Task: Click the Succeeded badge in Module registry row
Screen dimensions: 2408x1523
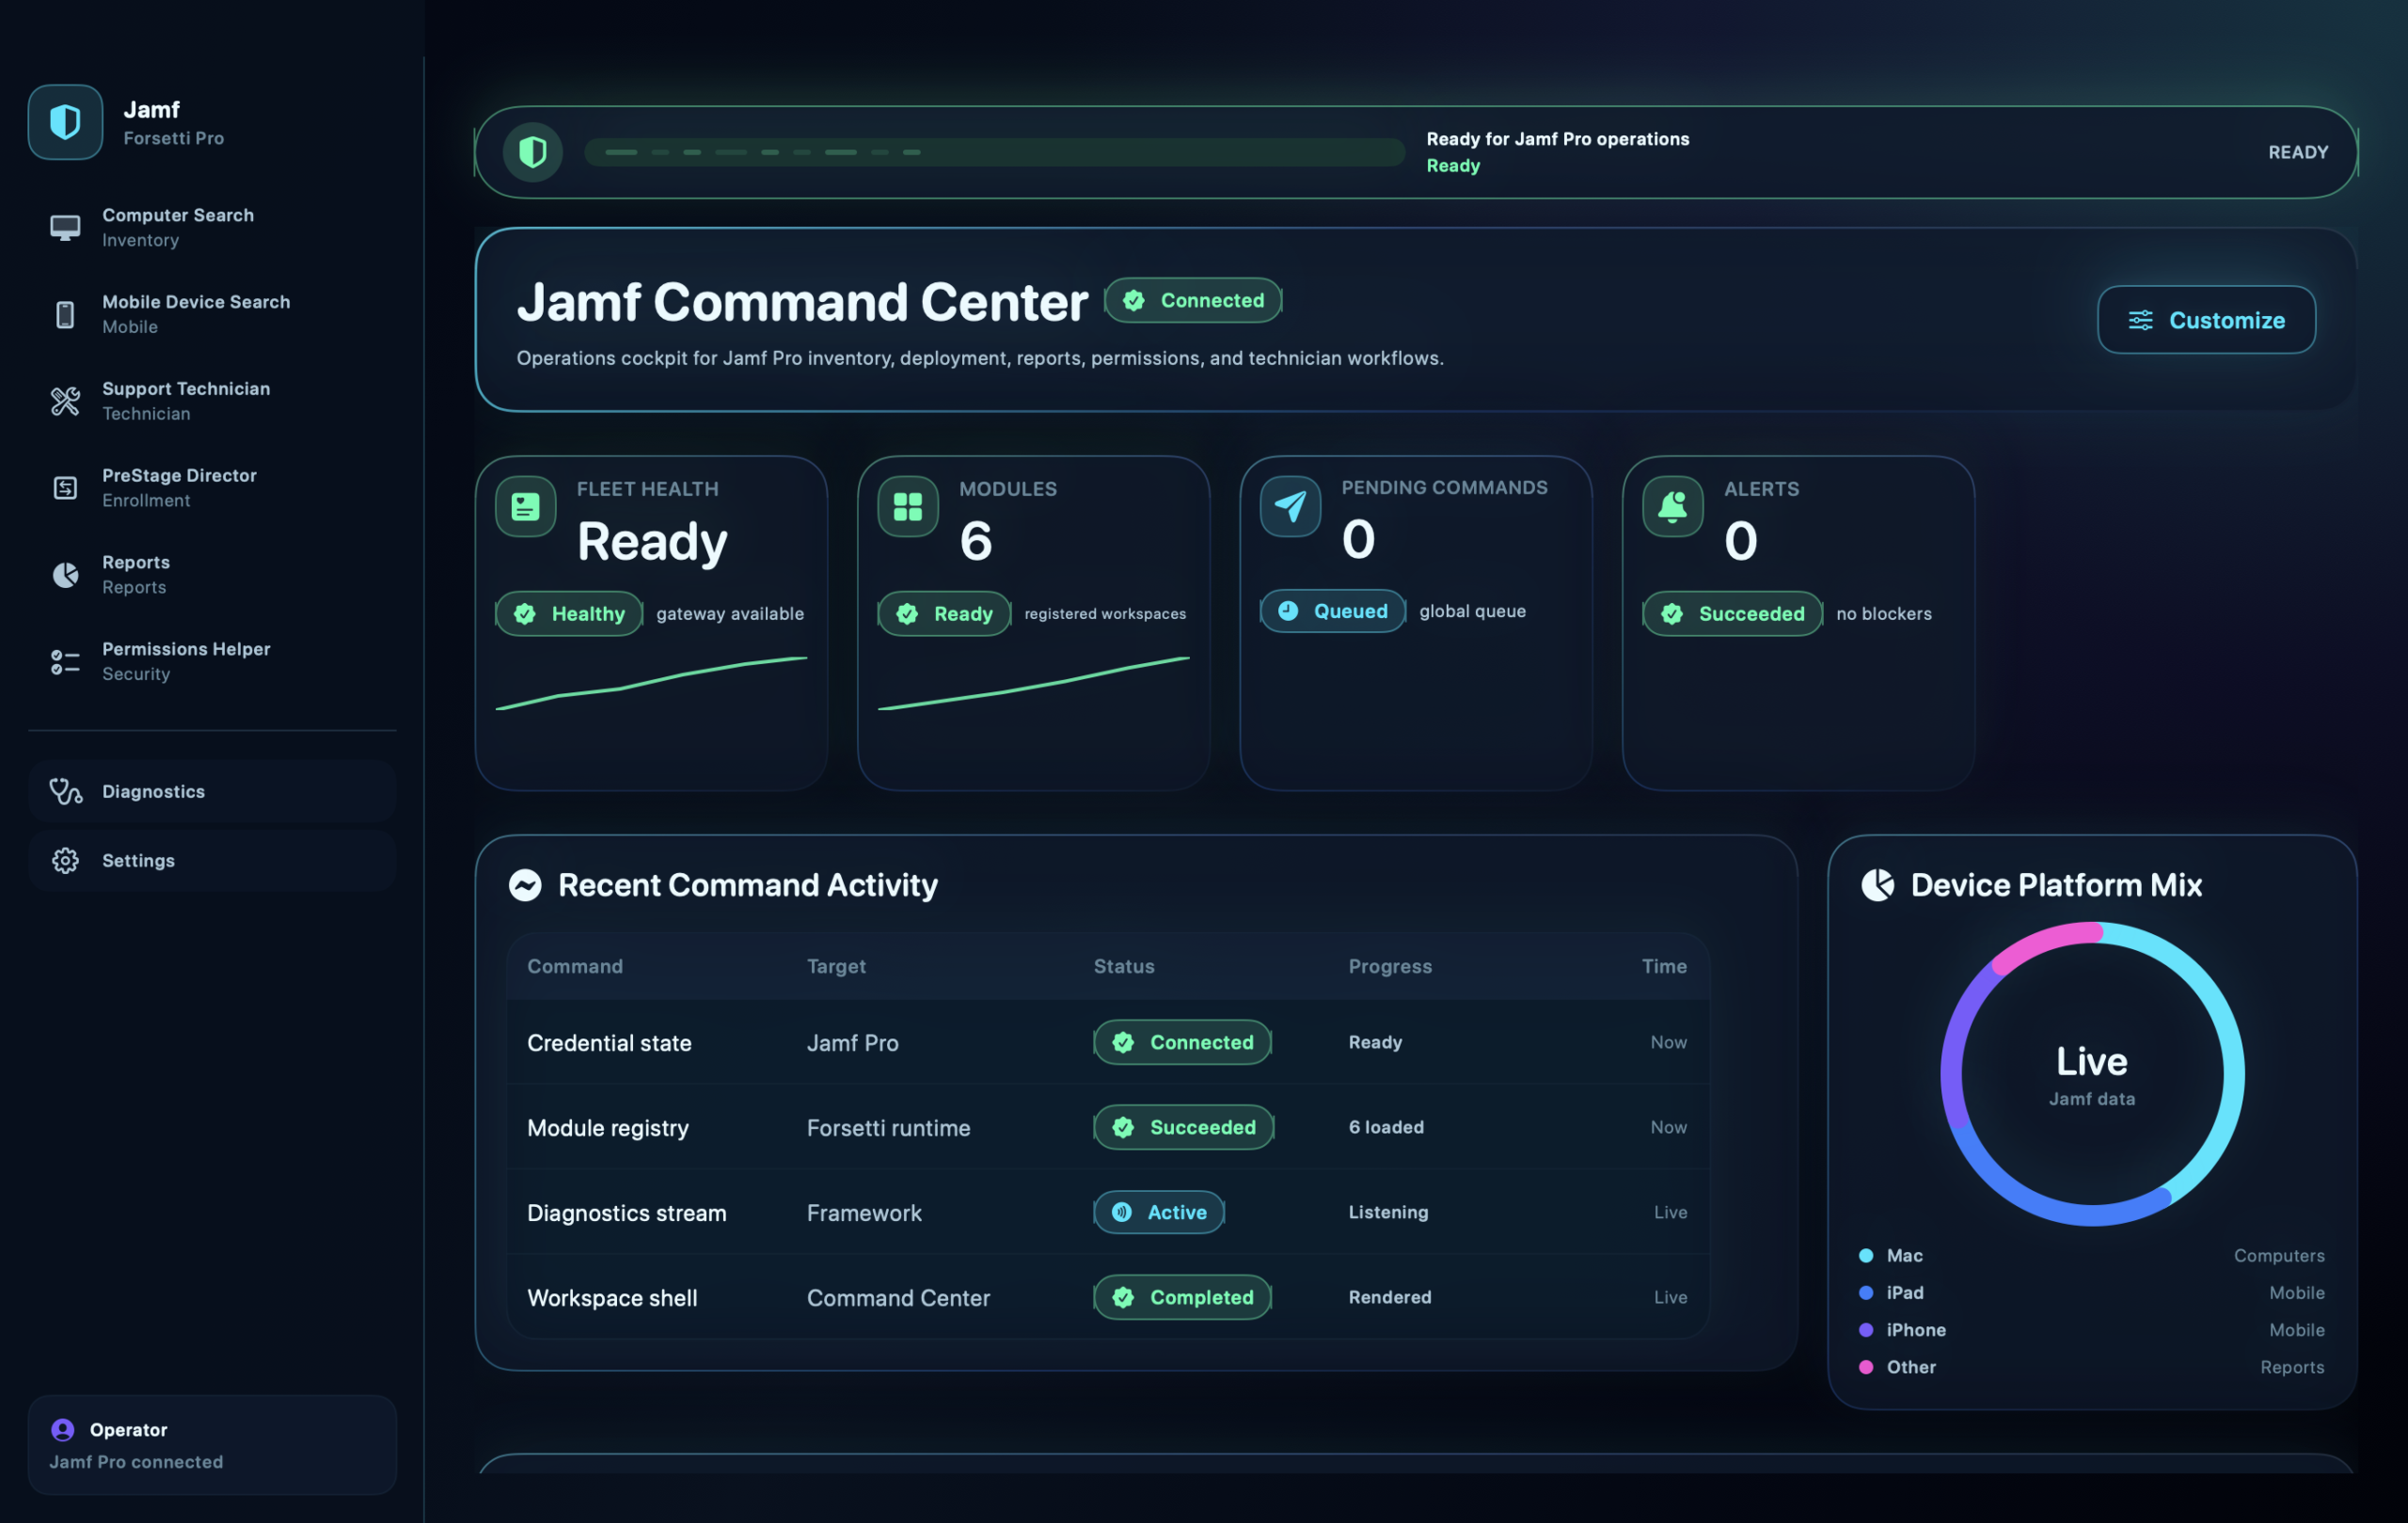Action: click(x=1183, y=1127)
